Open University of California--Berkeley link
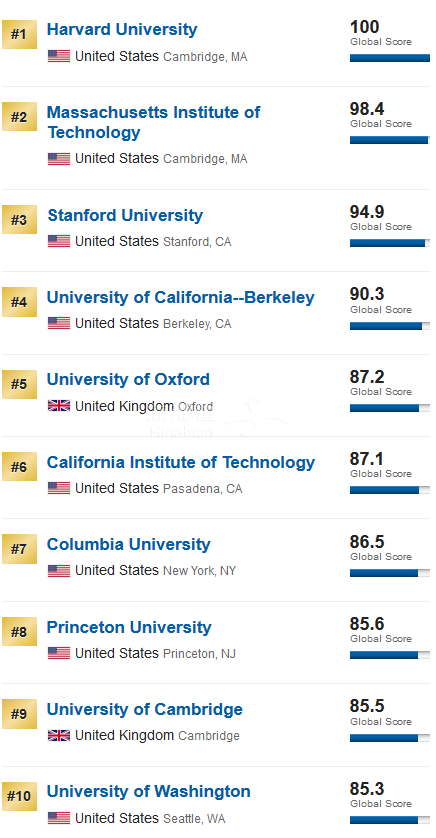The height and width of the screenshot is (838, 436). [x=181, y=298]
